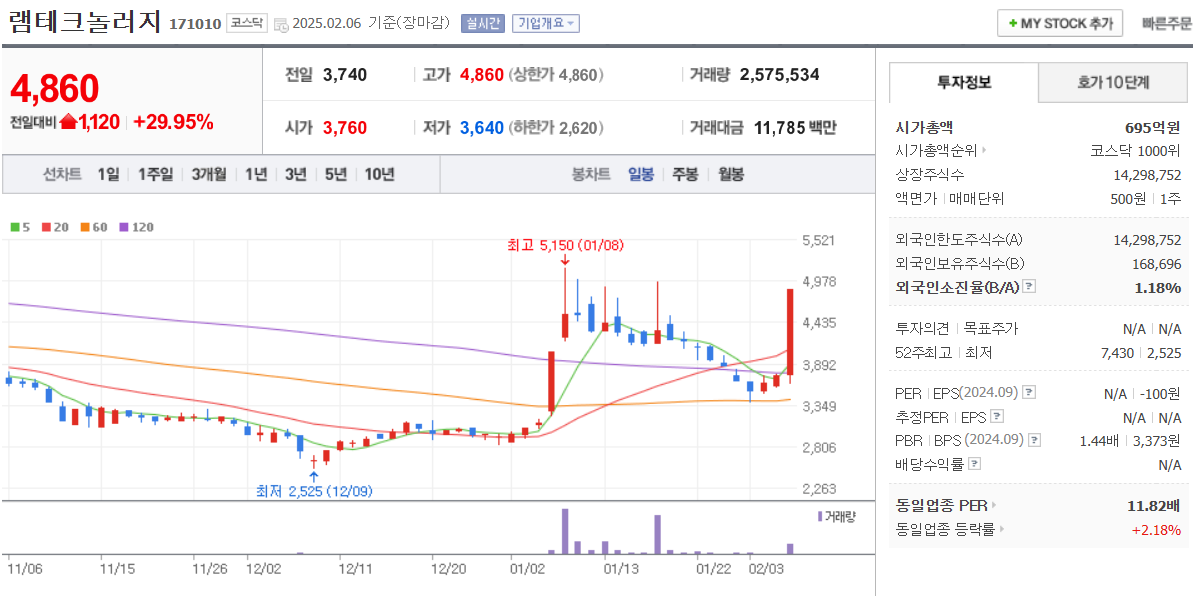Click the +29.95% change rate
Screen dimensions: 1193x596
(x=173, y=122)
